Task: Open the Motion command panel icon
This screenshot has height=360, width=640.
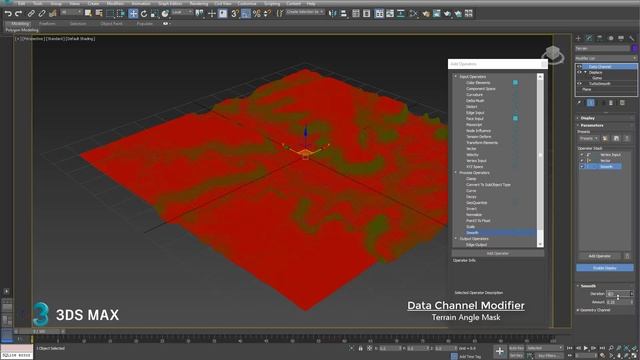Action: tap(611, 38)
